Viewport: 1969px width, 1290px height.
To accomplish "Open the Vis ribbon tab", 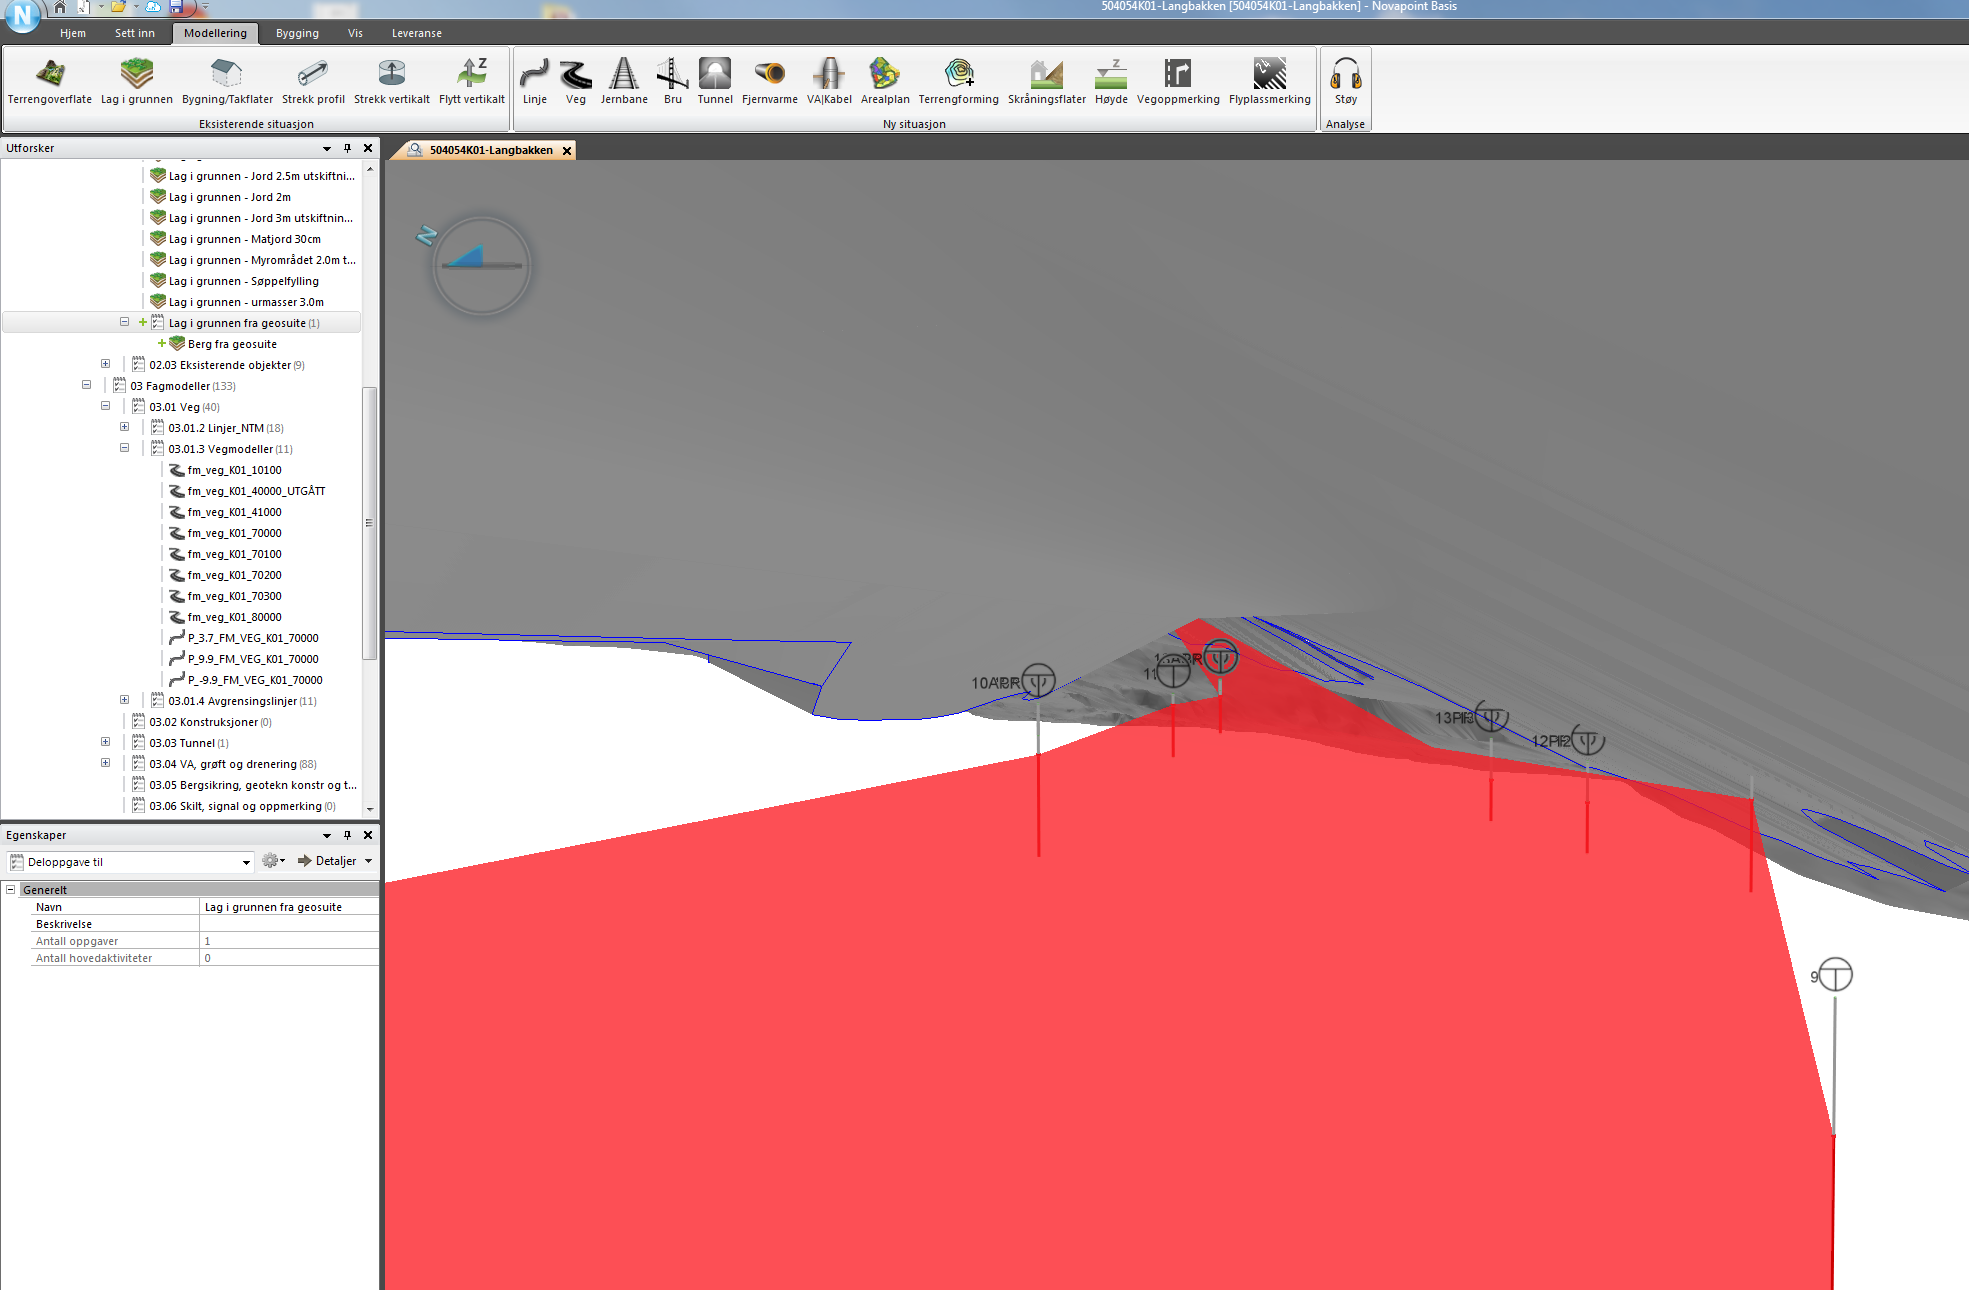I will click(x=355, y=33).
